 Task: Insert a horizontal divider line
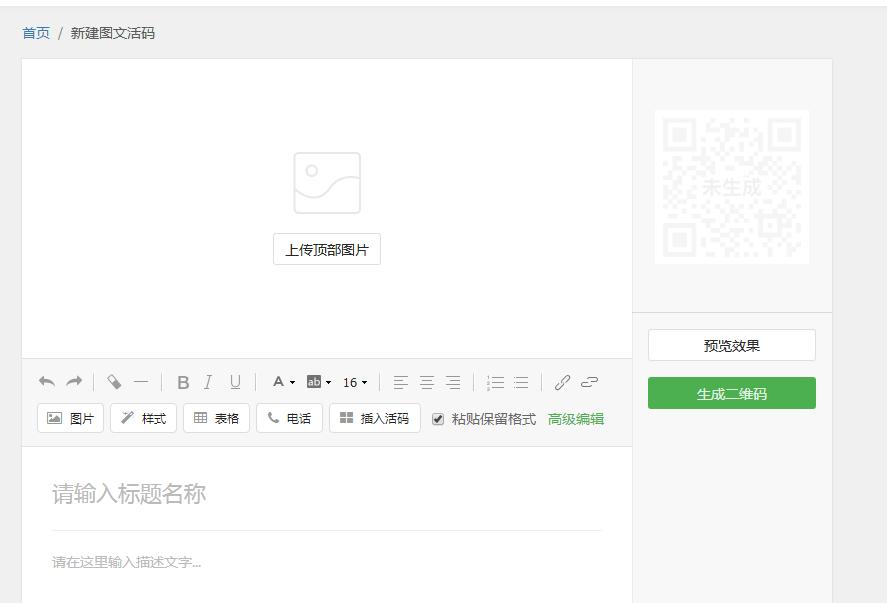[x=141, y=382]
